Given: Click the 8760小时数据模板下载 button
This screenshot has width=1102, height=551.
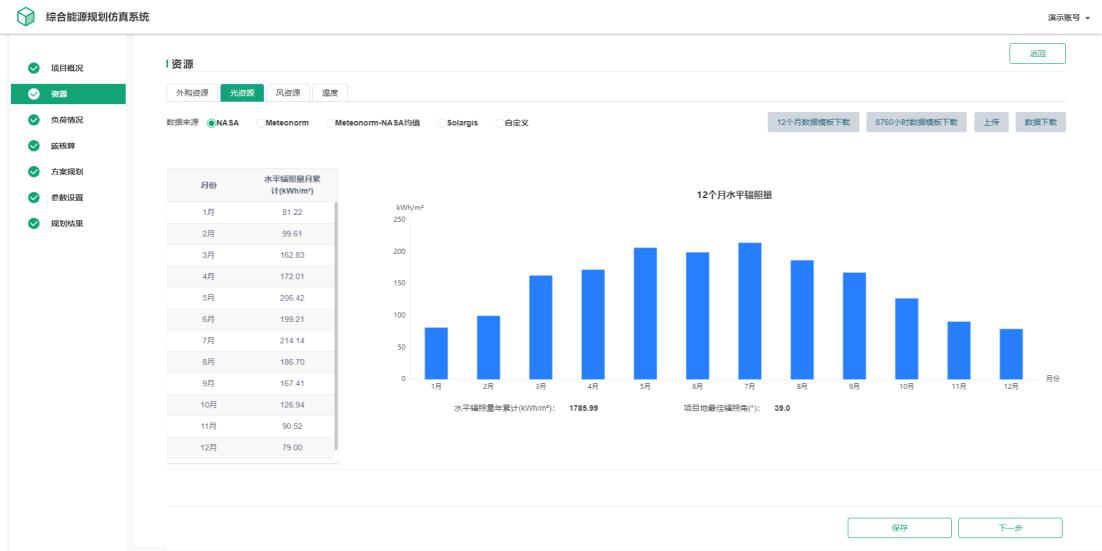Looking at the screenshot, I should pos(916,122).
